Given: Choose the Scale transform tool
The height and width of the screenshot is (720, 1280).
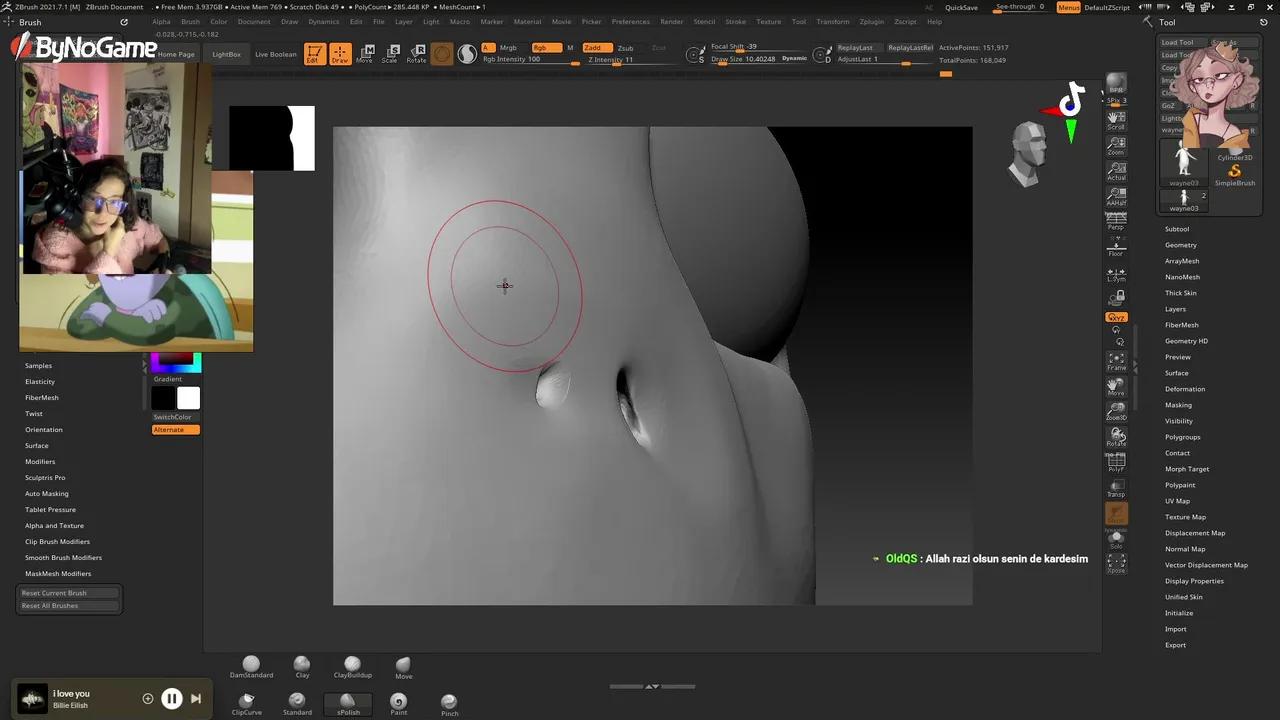Looking at the screenshot, I should 390,54.
